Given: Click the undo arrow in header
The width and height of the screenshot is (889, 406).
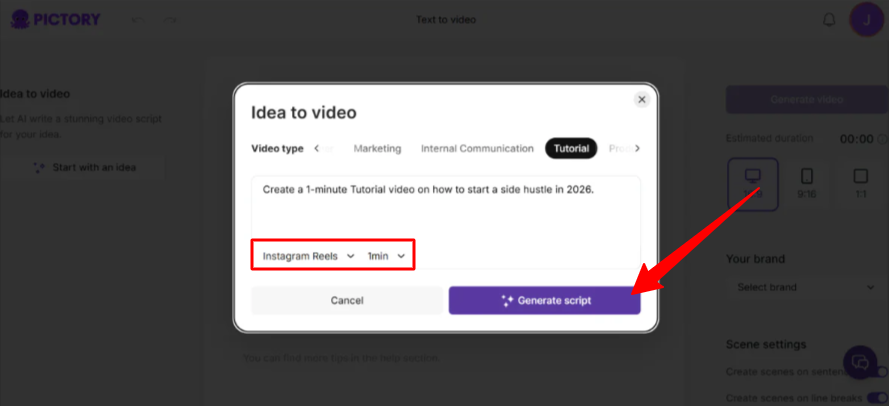Looking at the screenshot, I should point(138,20).
